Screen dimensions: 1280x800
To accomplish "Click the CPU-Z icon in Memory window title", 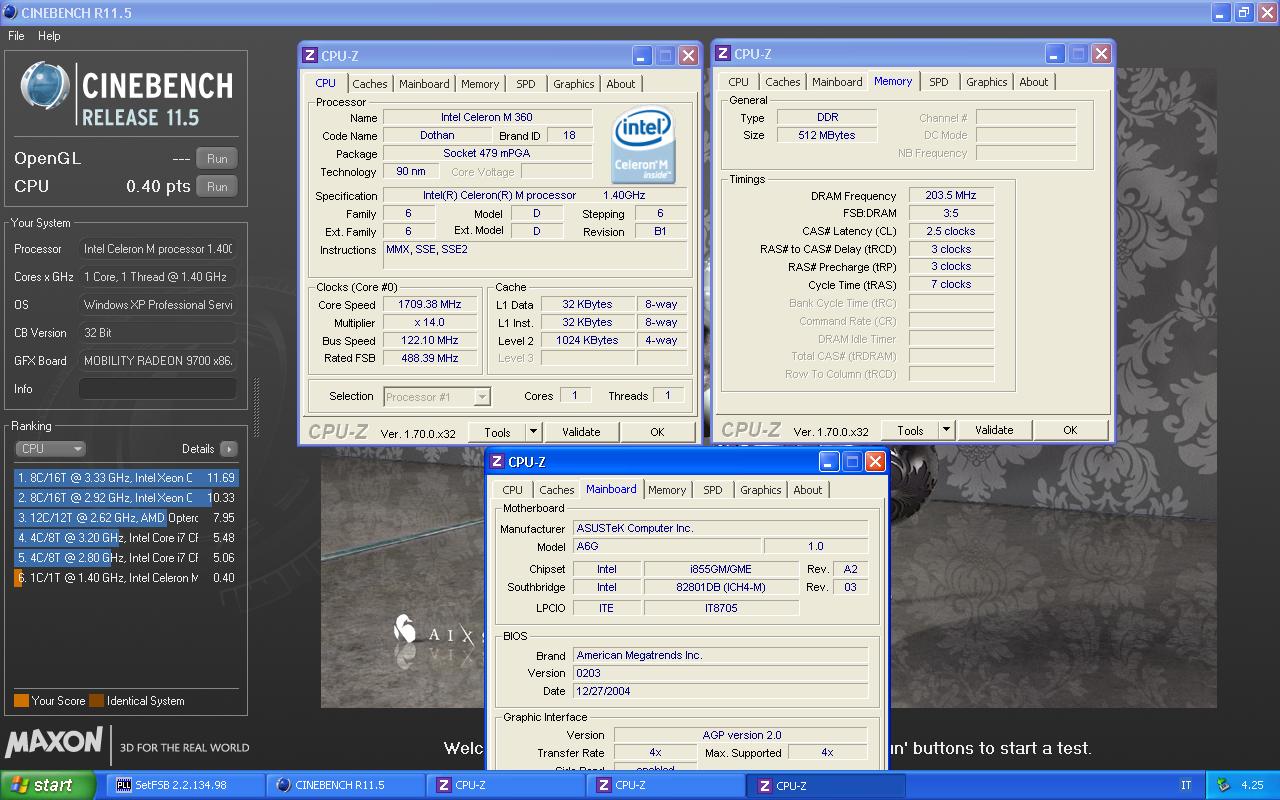I will coord(722,54).
